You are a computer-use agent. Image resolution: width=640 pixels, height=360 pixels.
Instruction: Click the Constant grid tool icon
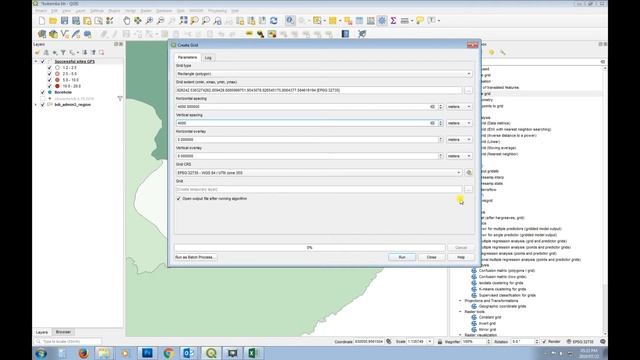click(474, 317)
